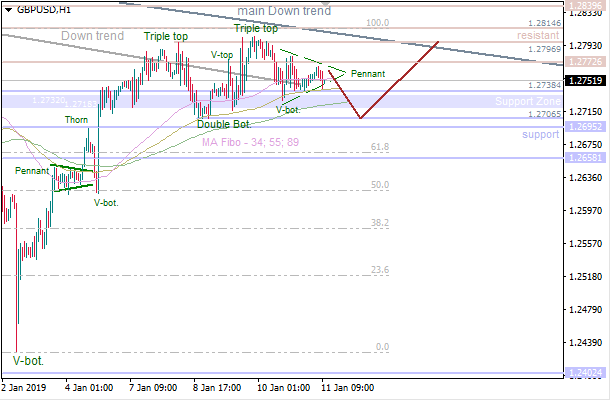610x400 pixels.
Task: Click the 1.26952 support price tag
Action: [x=586, y=127]
